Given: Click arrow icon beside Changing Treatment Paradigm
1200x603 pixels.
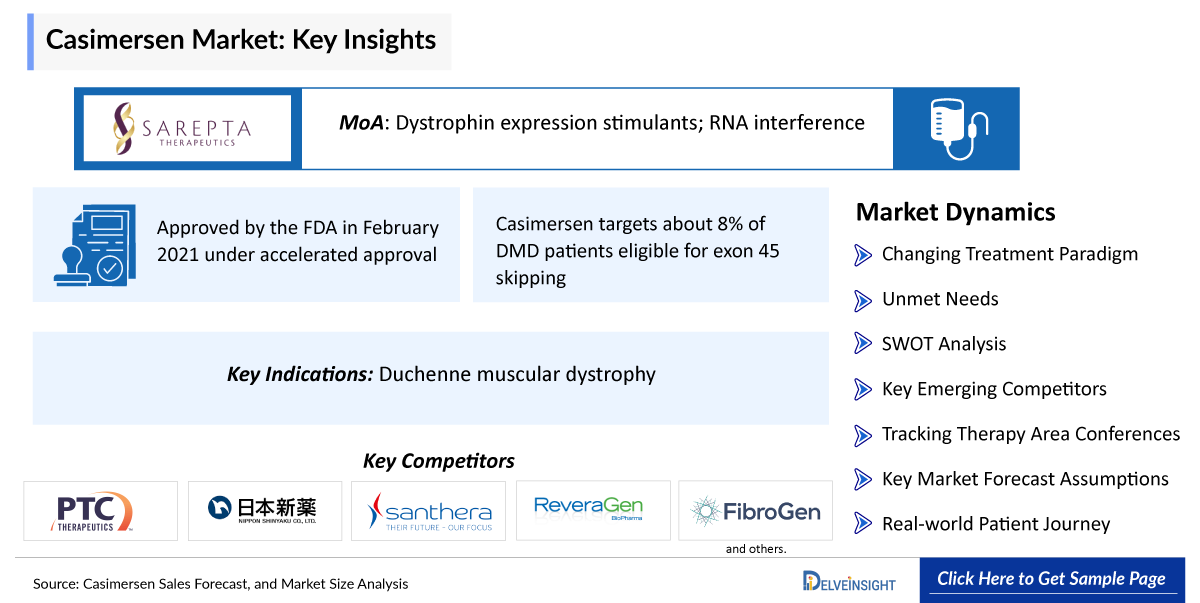Looking at the screenshot, I should click(x=863, y=255).
